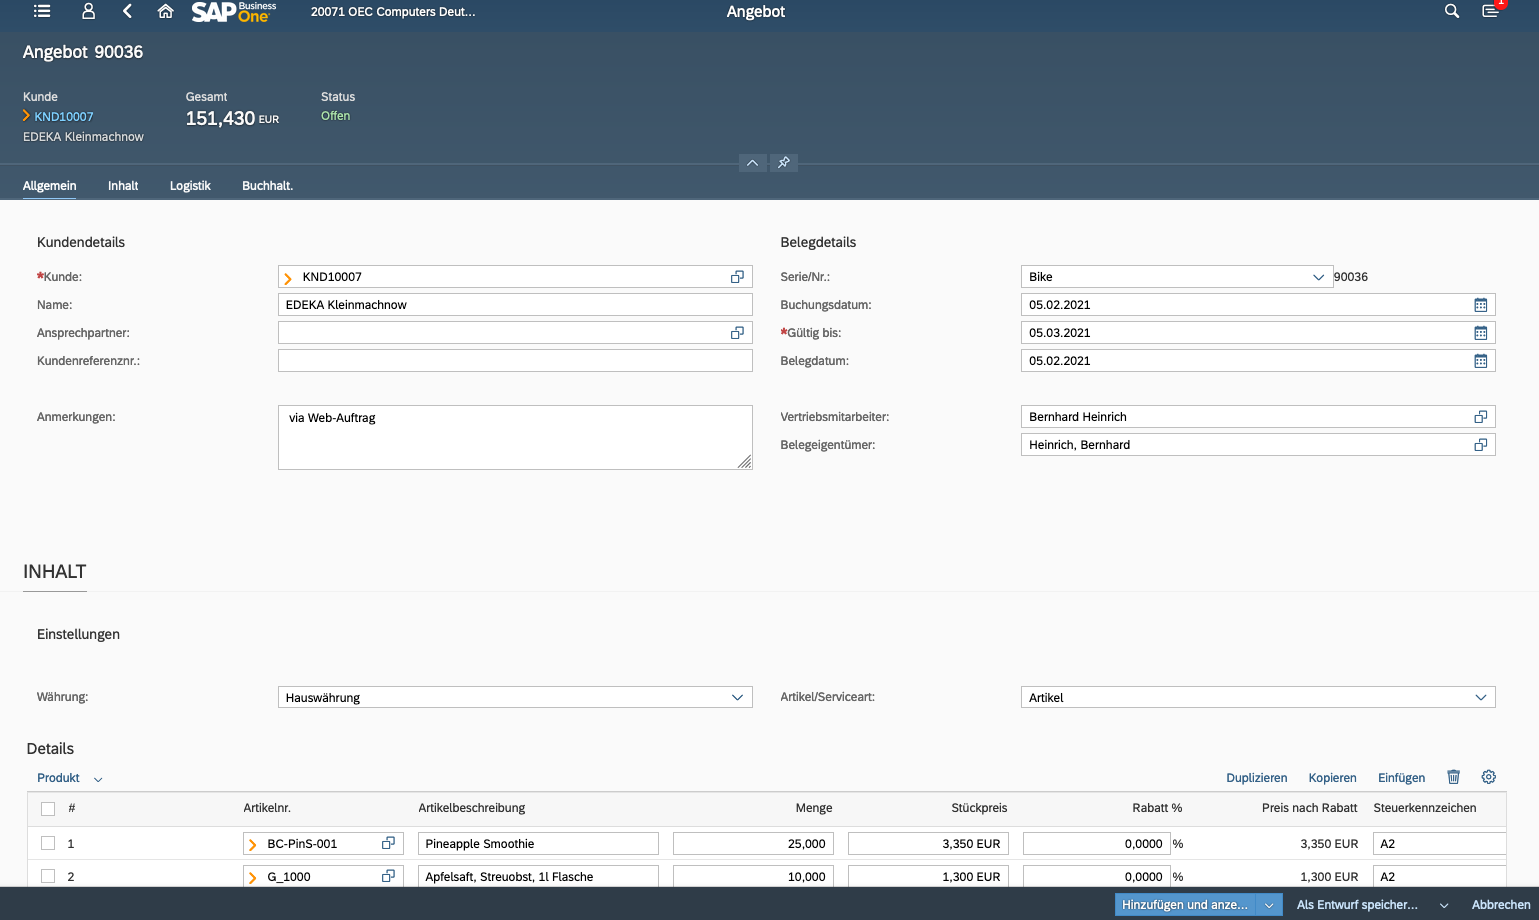Open notifications icon with red badge

point(1490,12)
